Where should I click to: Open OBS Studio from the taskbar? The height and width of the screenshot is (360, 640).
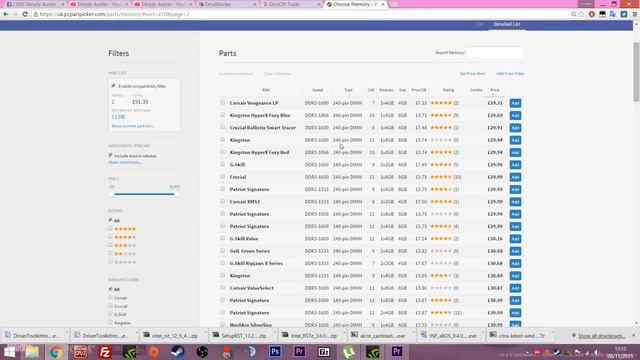tap(202, 351)
